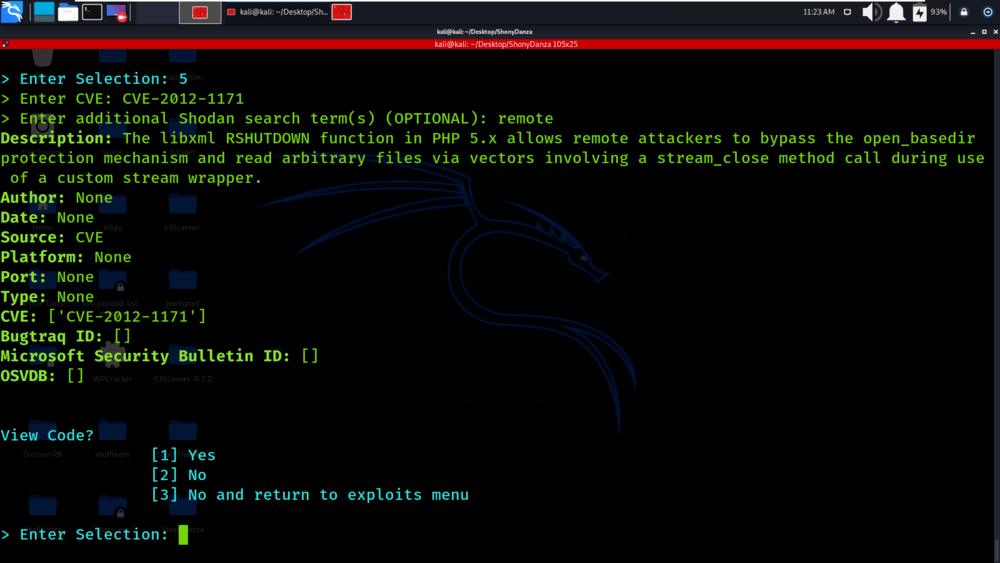1000x563 pixels.
Task: Click the 'Bugtraq ID: []' line
Action: click(66, 336)
